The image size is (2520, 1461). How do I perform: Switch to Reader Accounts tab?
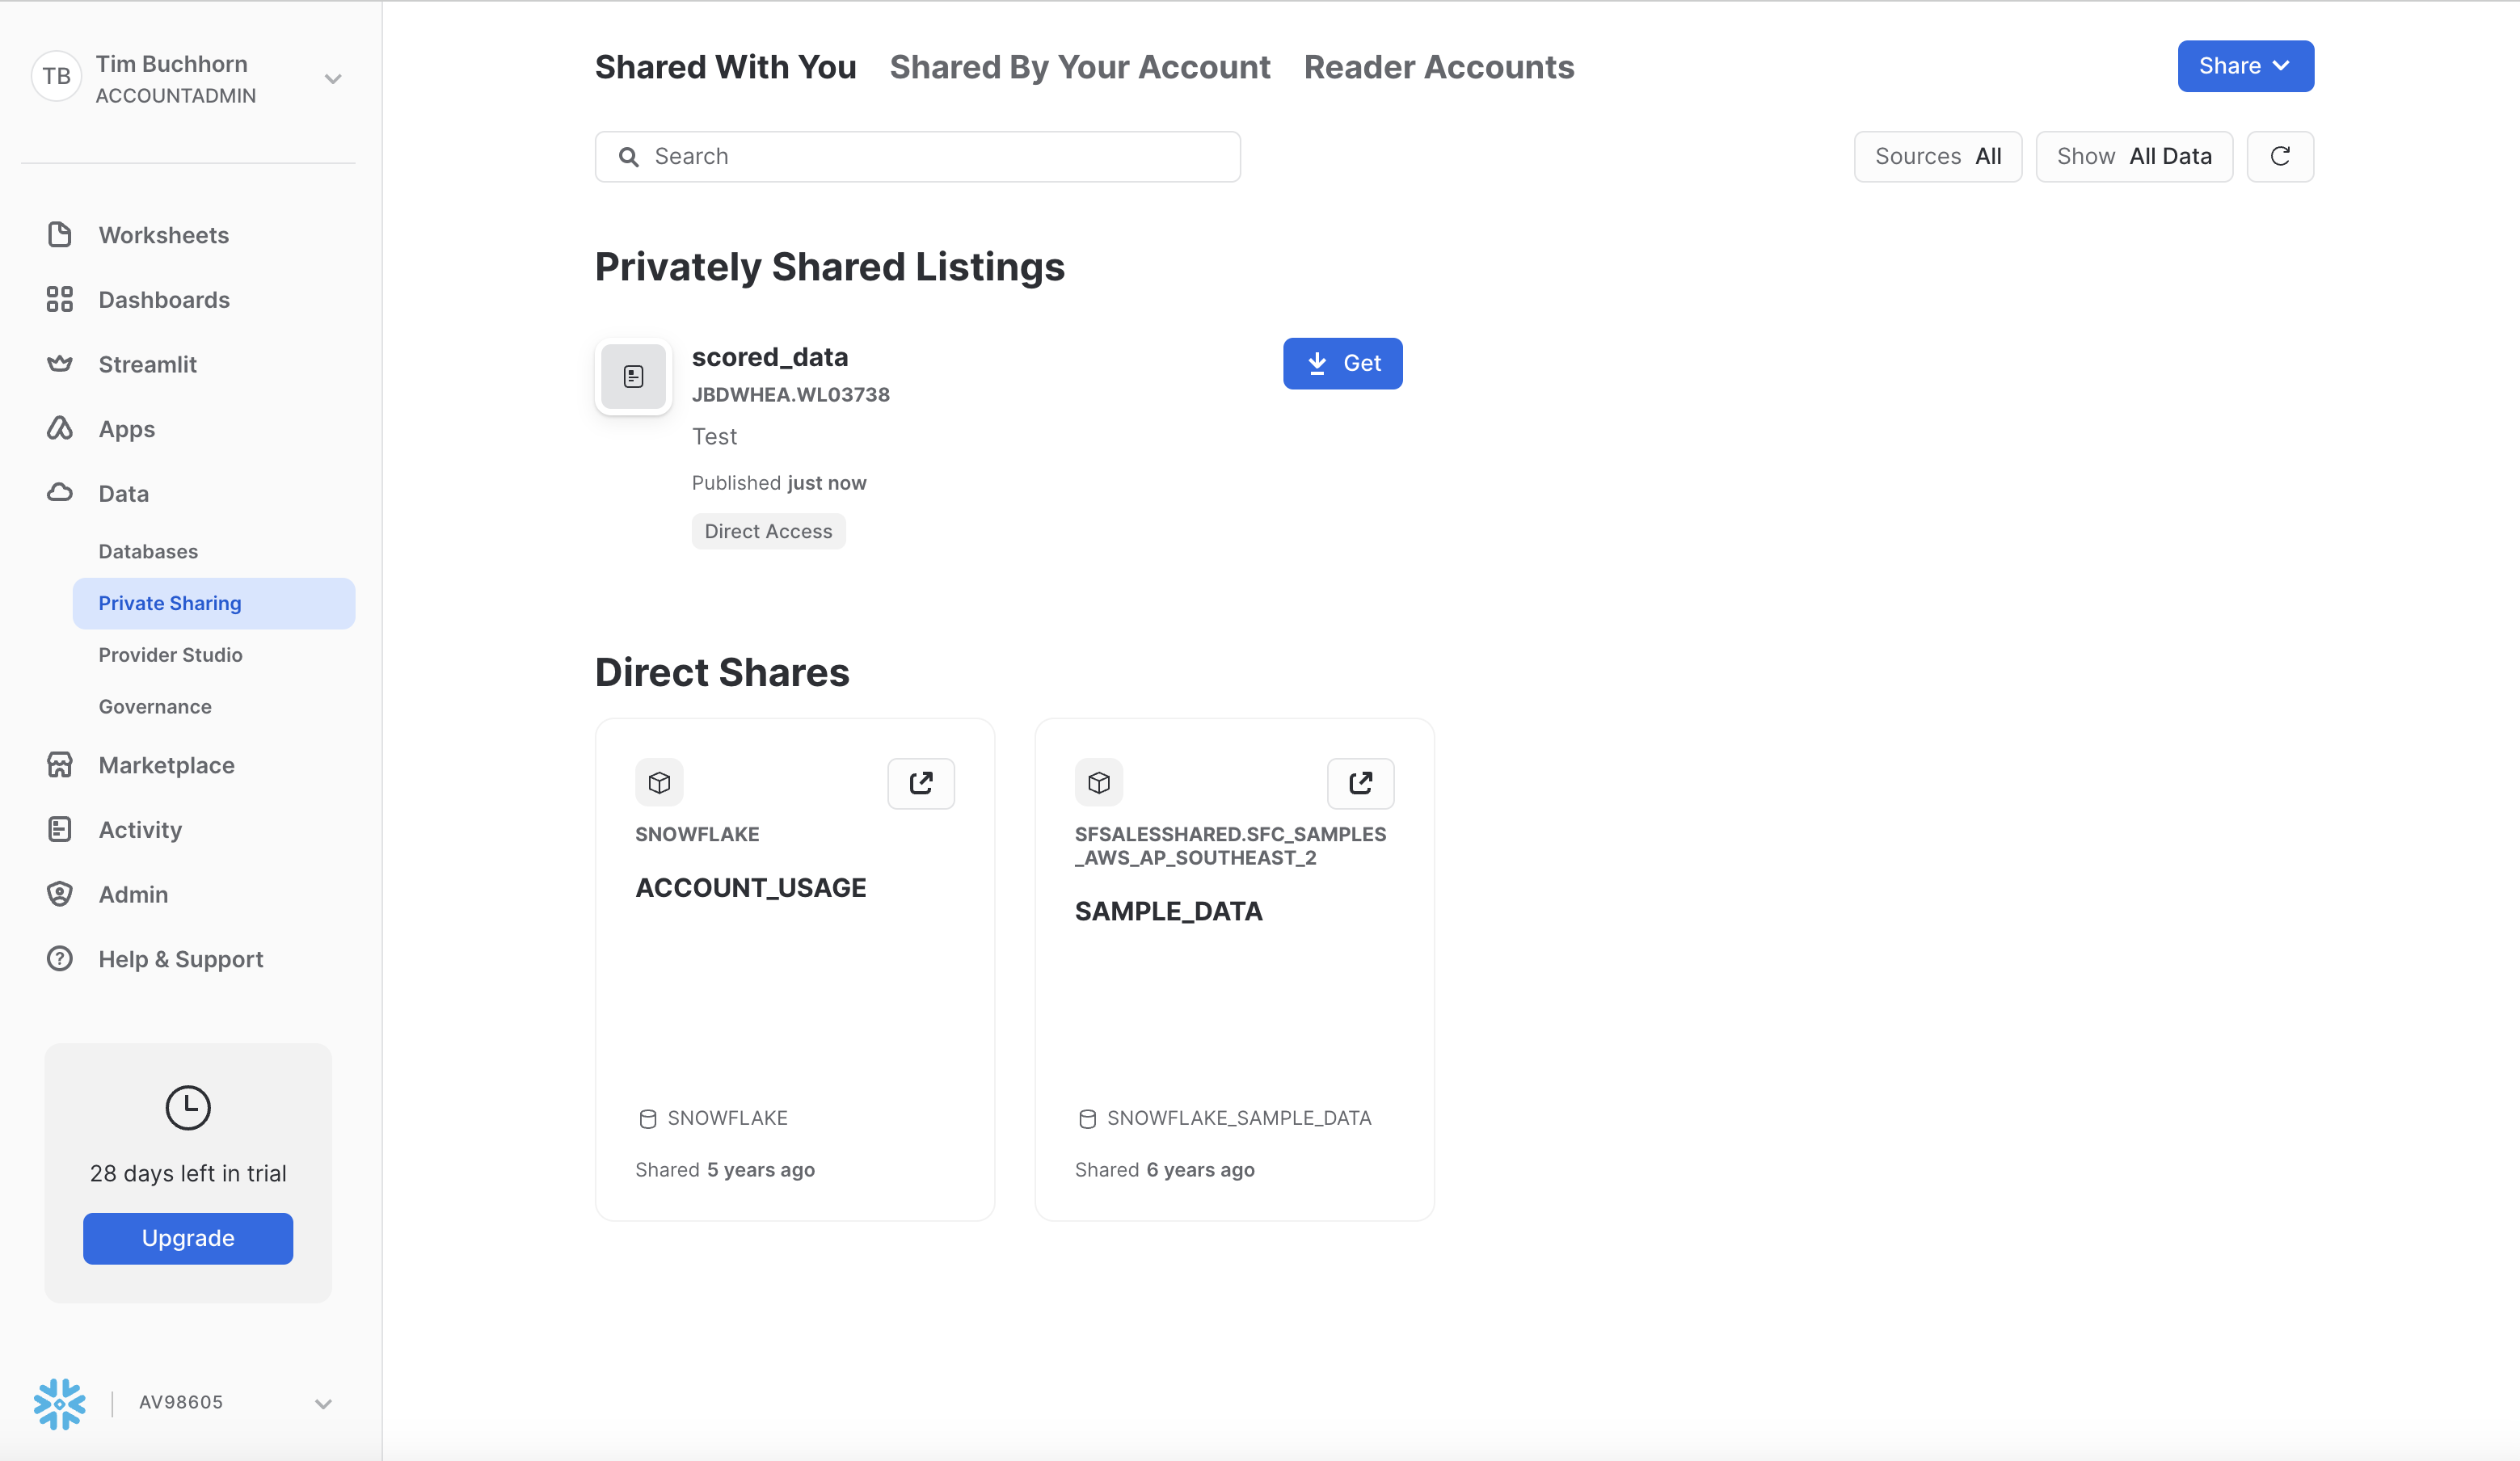1438,67
